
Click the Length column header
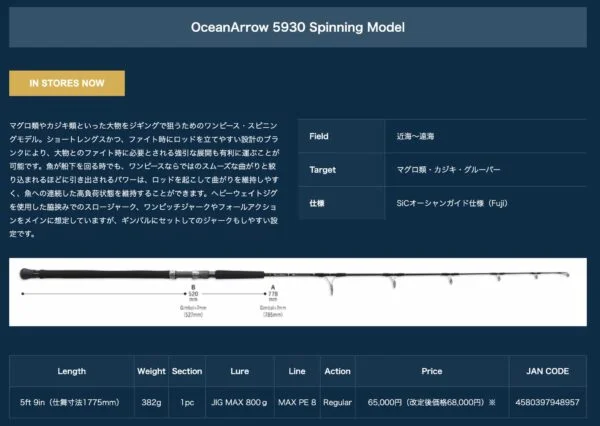[72, 371]
